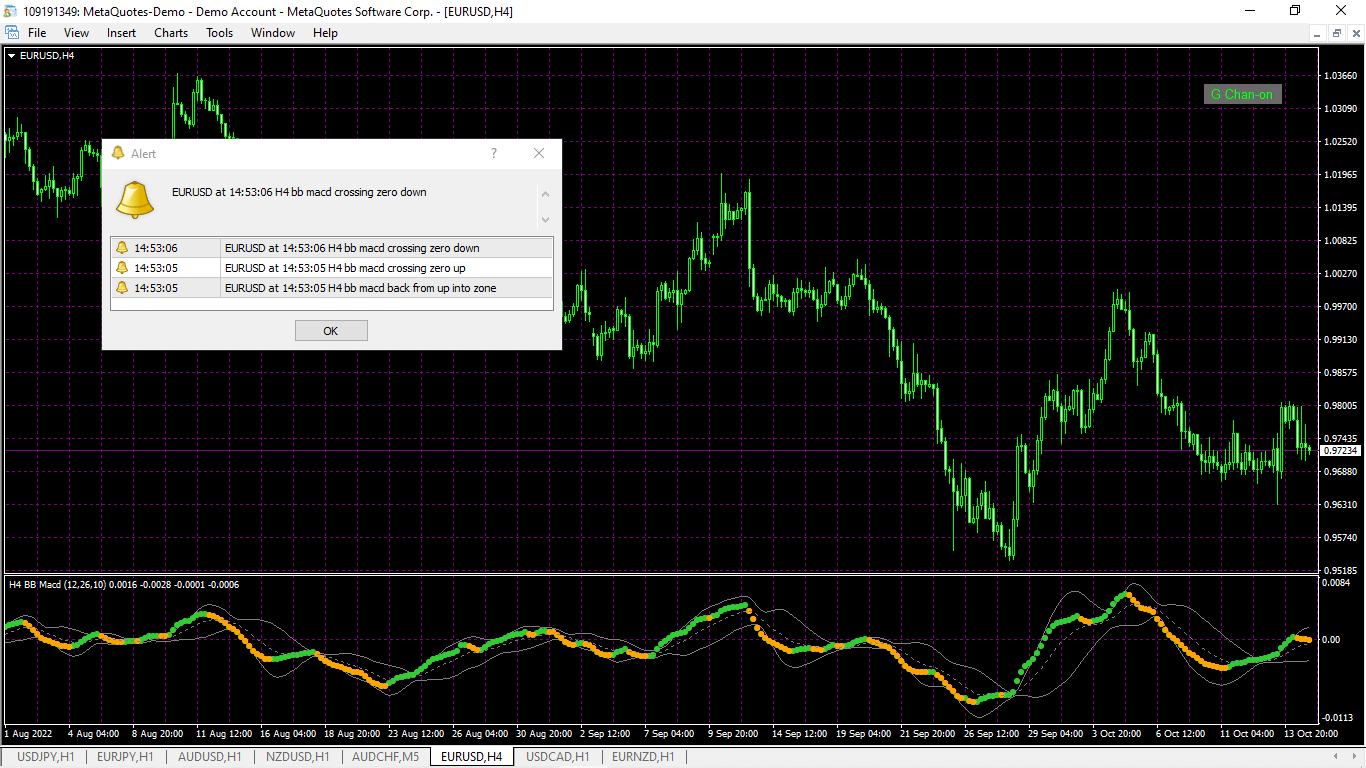
Task: Click the 0.0084 value on indicator scale
Action: (1337, 583)
